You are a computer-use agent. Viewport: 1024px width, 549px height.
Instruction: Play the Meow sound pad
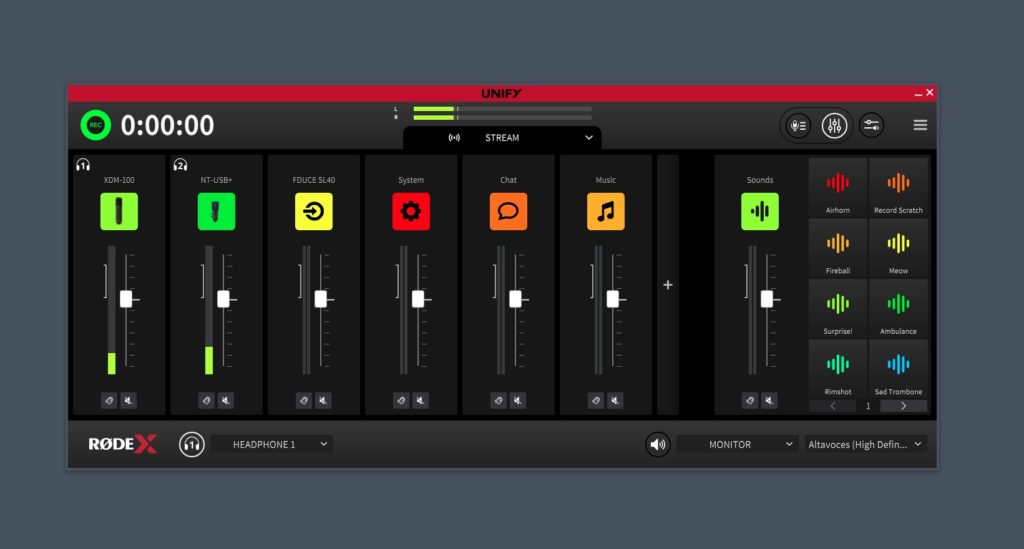pyautogui.click(x=898, y=248)
